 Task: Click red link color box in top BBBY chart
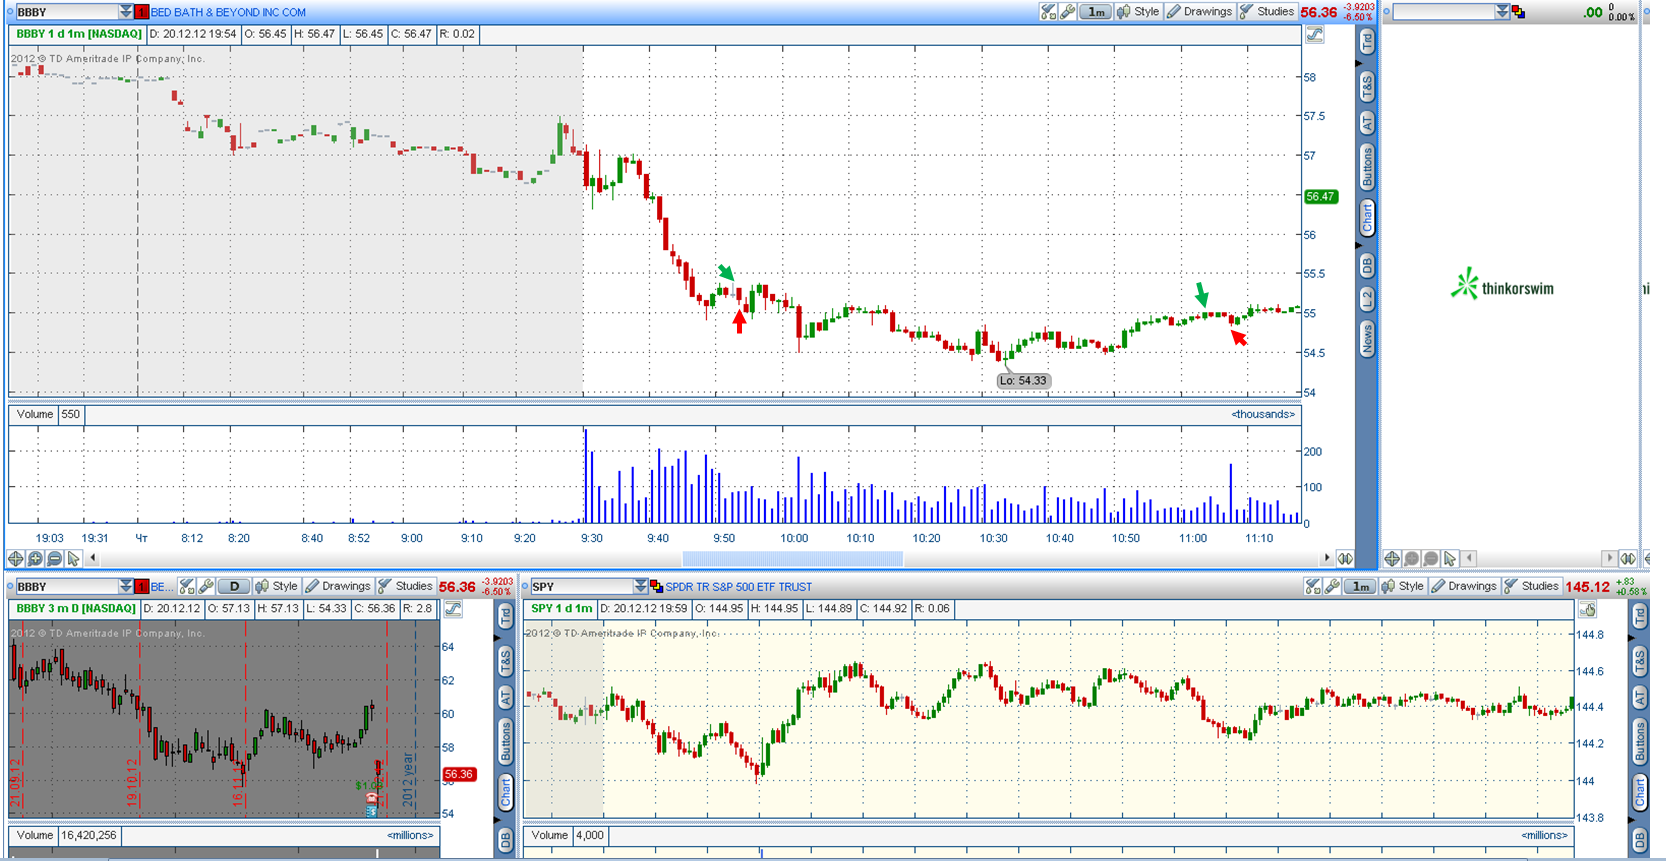coord(142,12)
